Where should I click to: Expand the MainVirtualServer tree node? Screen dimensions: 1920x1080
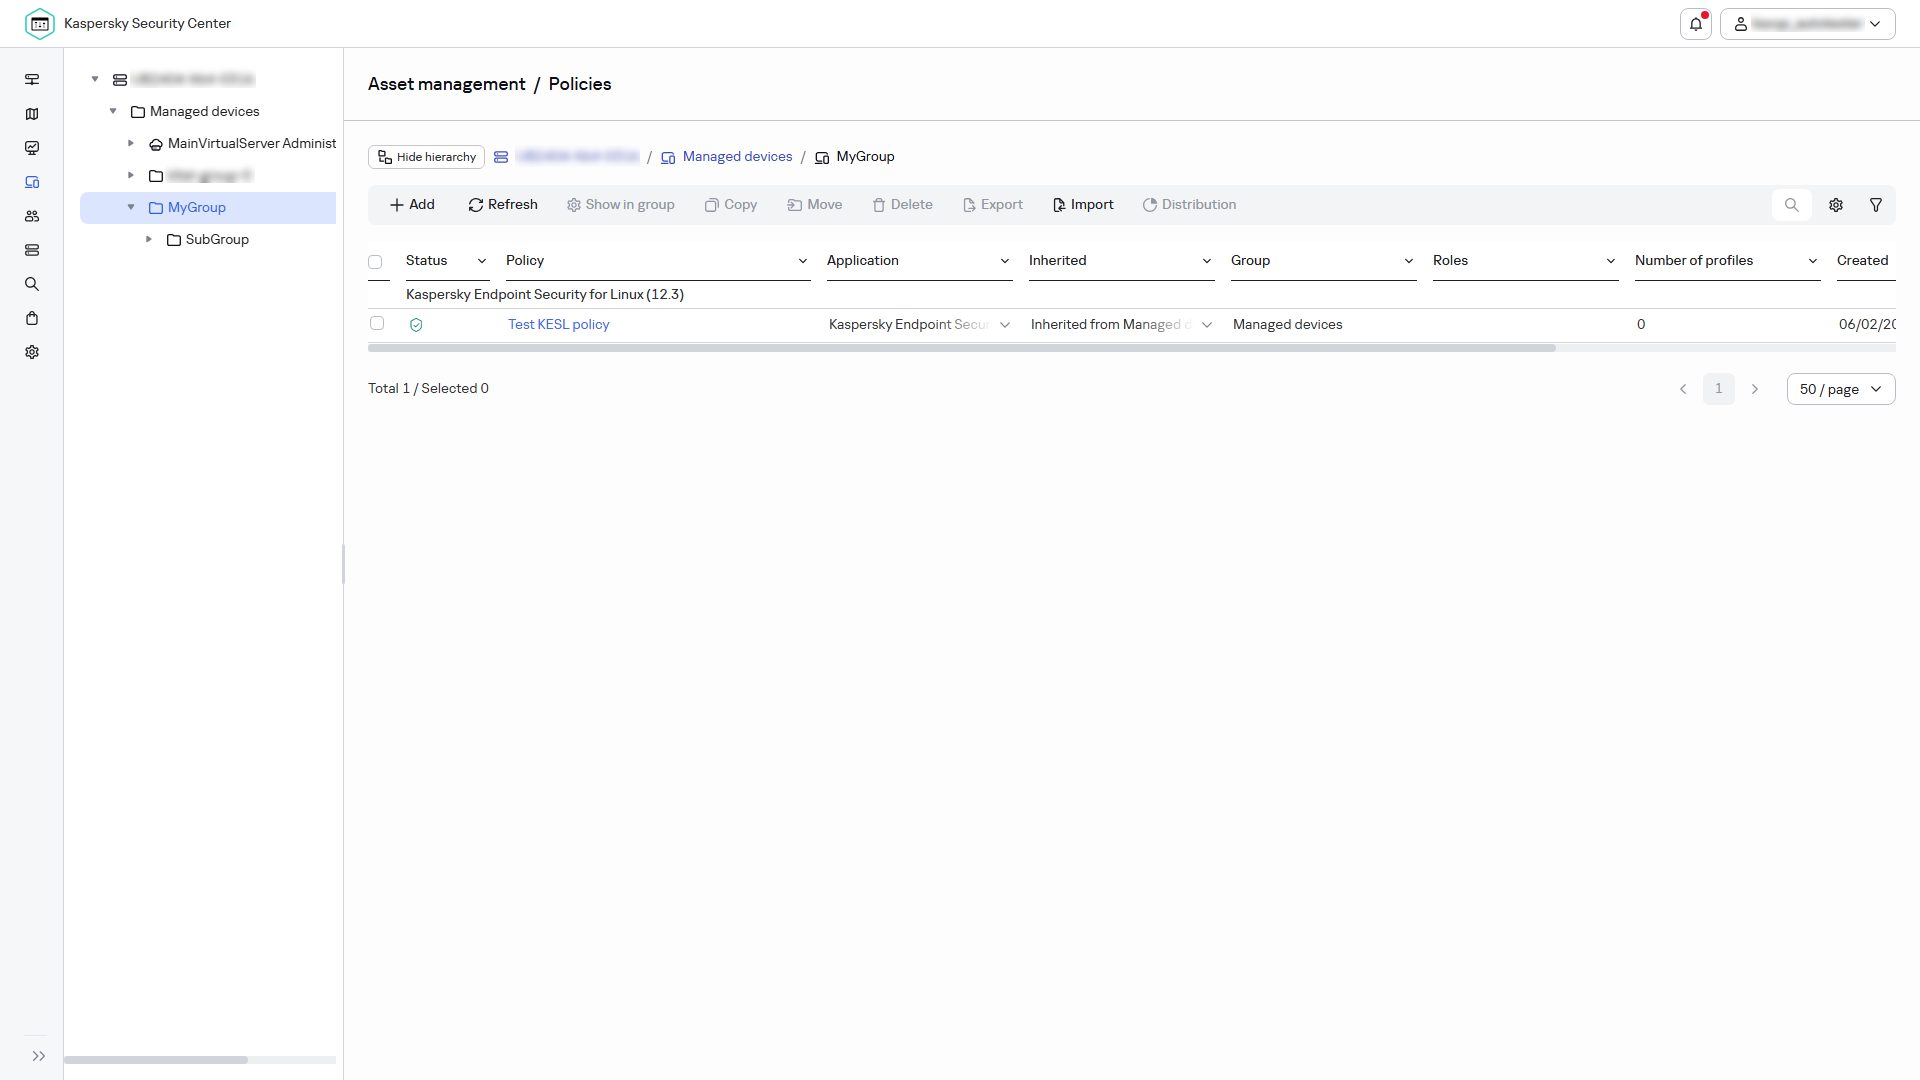[131, 143]
